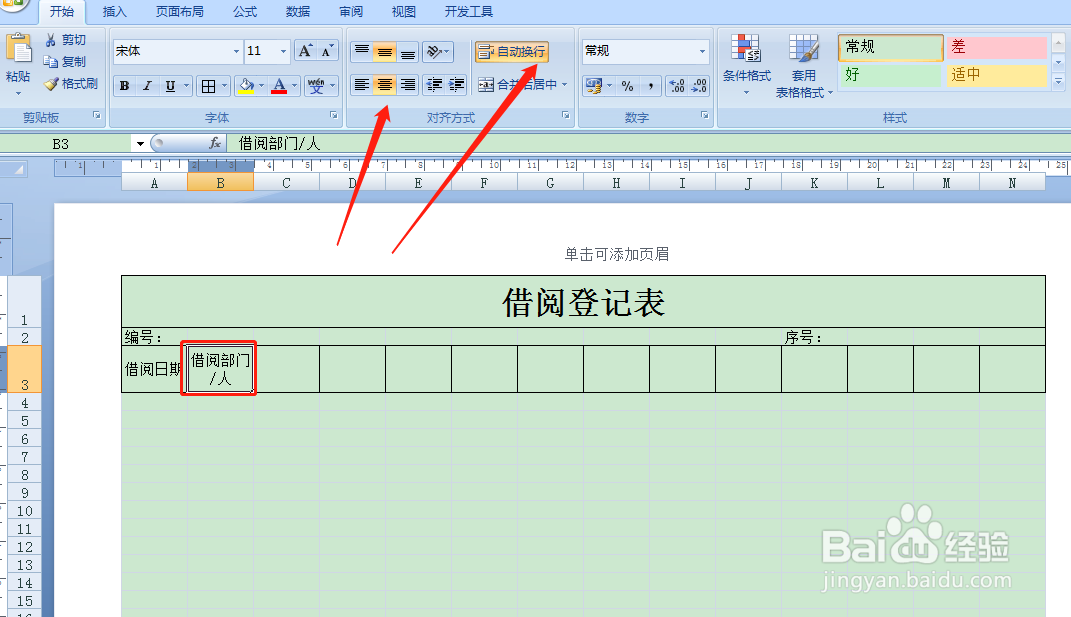Activate the Format Painter (格式刷)
The image size is (1071, 617).
(x=71, y=84)
